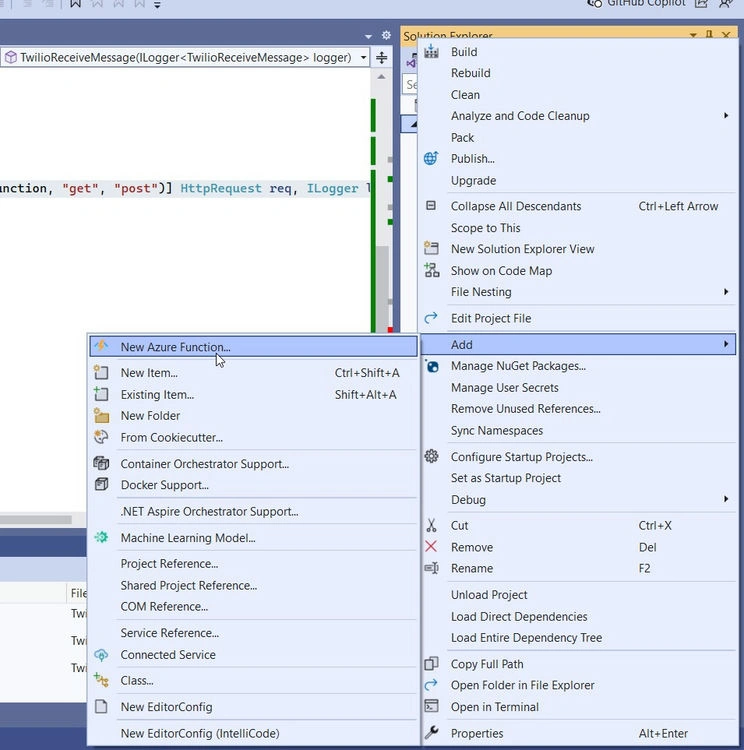Click the Build icon in context menu
The image size is (744, 750).
tap(431, 51)
